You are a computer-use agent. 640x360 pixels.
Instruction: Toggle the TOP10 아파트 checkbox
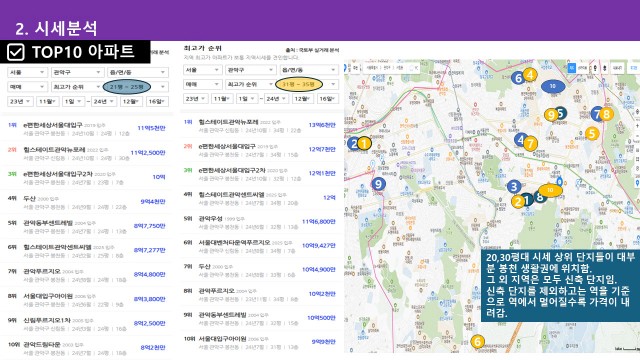click(16, 52)
